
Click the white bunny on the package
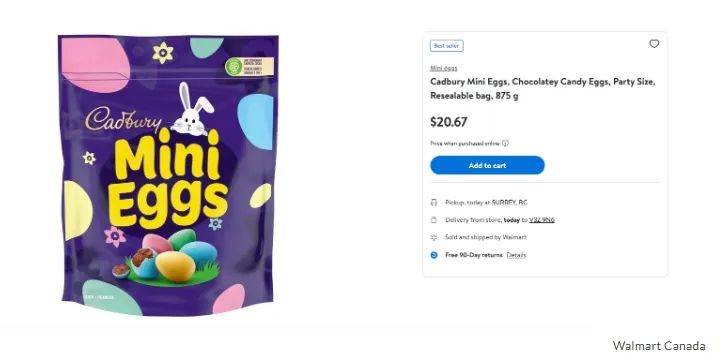pyautogui.click(x=192, y=110)
